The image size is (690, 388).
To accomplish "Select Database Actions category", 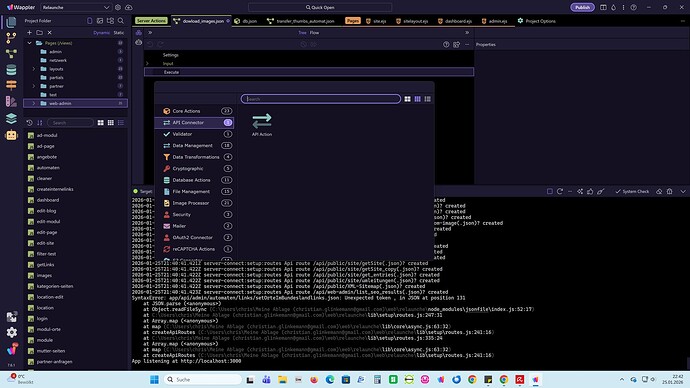I will (194, 180).
